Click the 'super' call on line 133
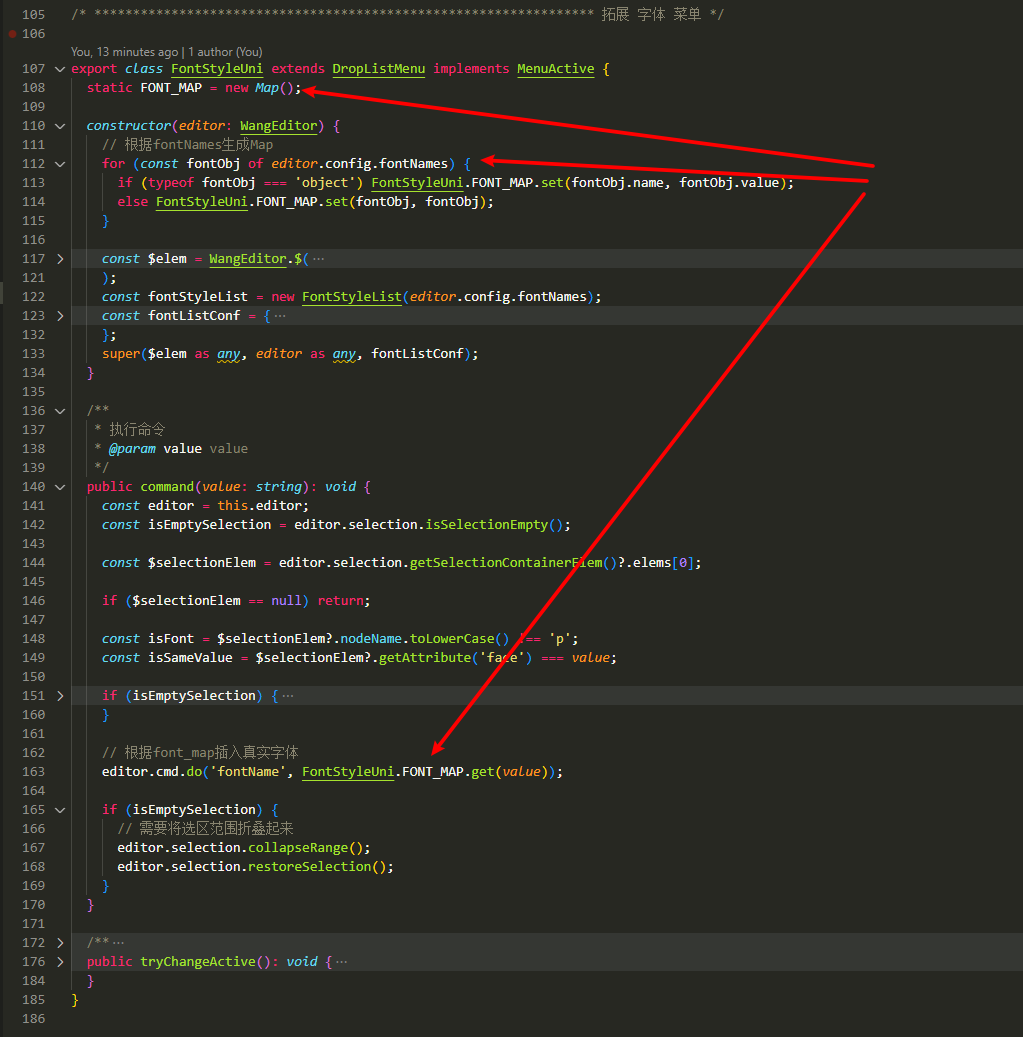This screenshot has width=1023, height=1037. [121, 354]
